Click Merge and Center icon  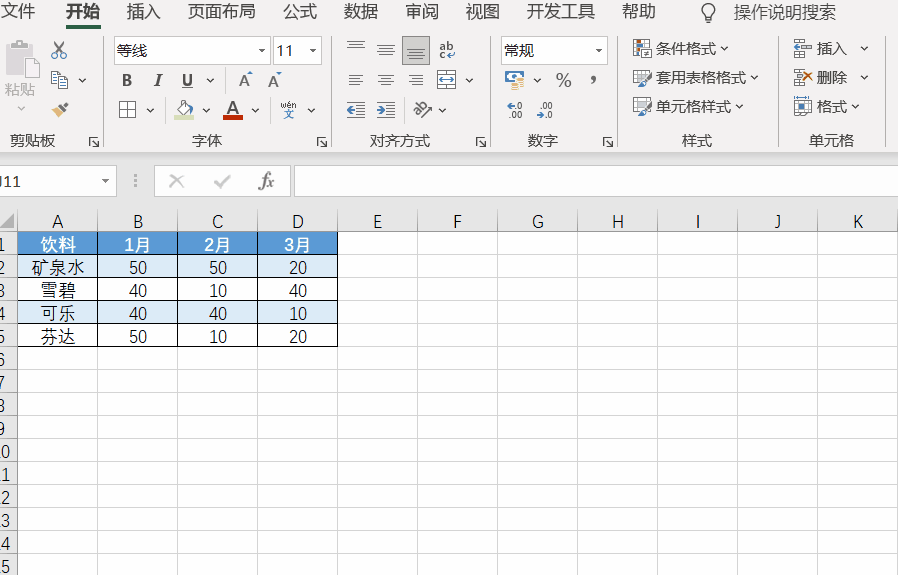(x=446, y=80)
